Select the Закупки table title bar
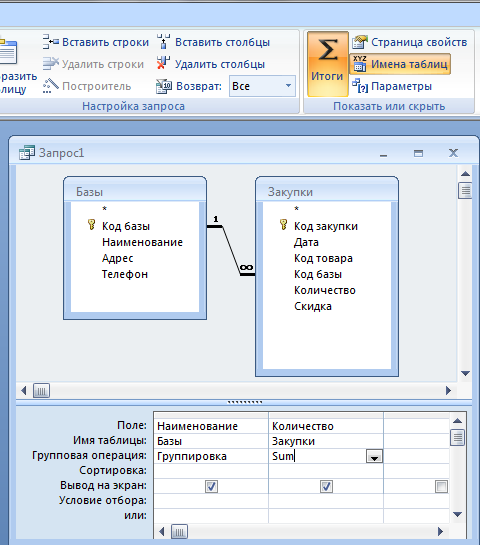Image resolution: width=480 pixels, height=545 pixels. click(327, 192)
